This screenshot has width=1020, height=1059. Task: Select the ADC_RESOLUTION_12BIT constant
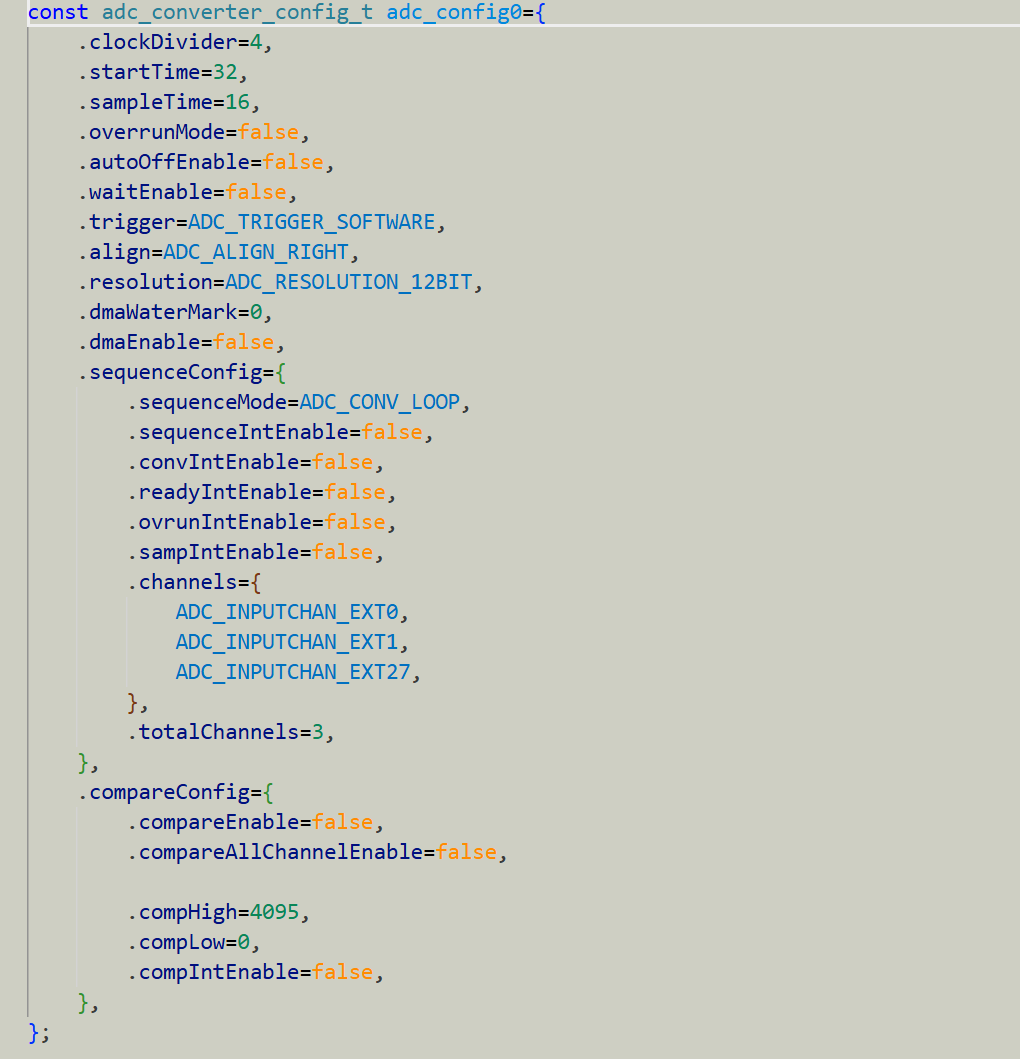tap(349, 282)
